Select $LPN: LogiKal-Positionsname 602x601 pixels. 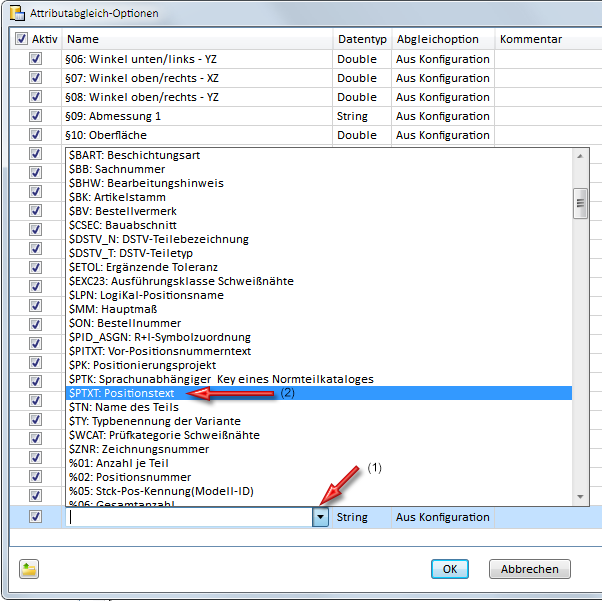click(x=319, y=295)
